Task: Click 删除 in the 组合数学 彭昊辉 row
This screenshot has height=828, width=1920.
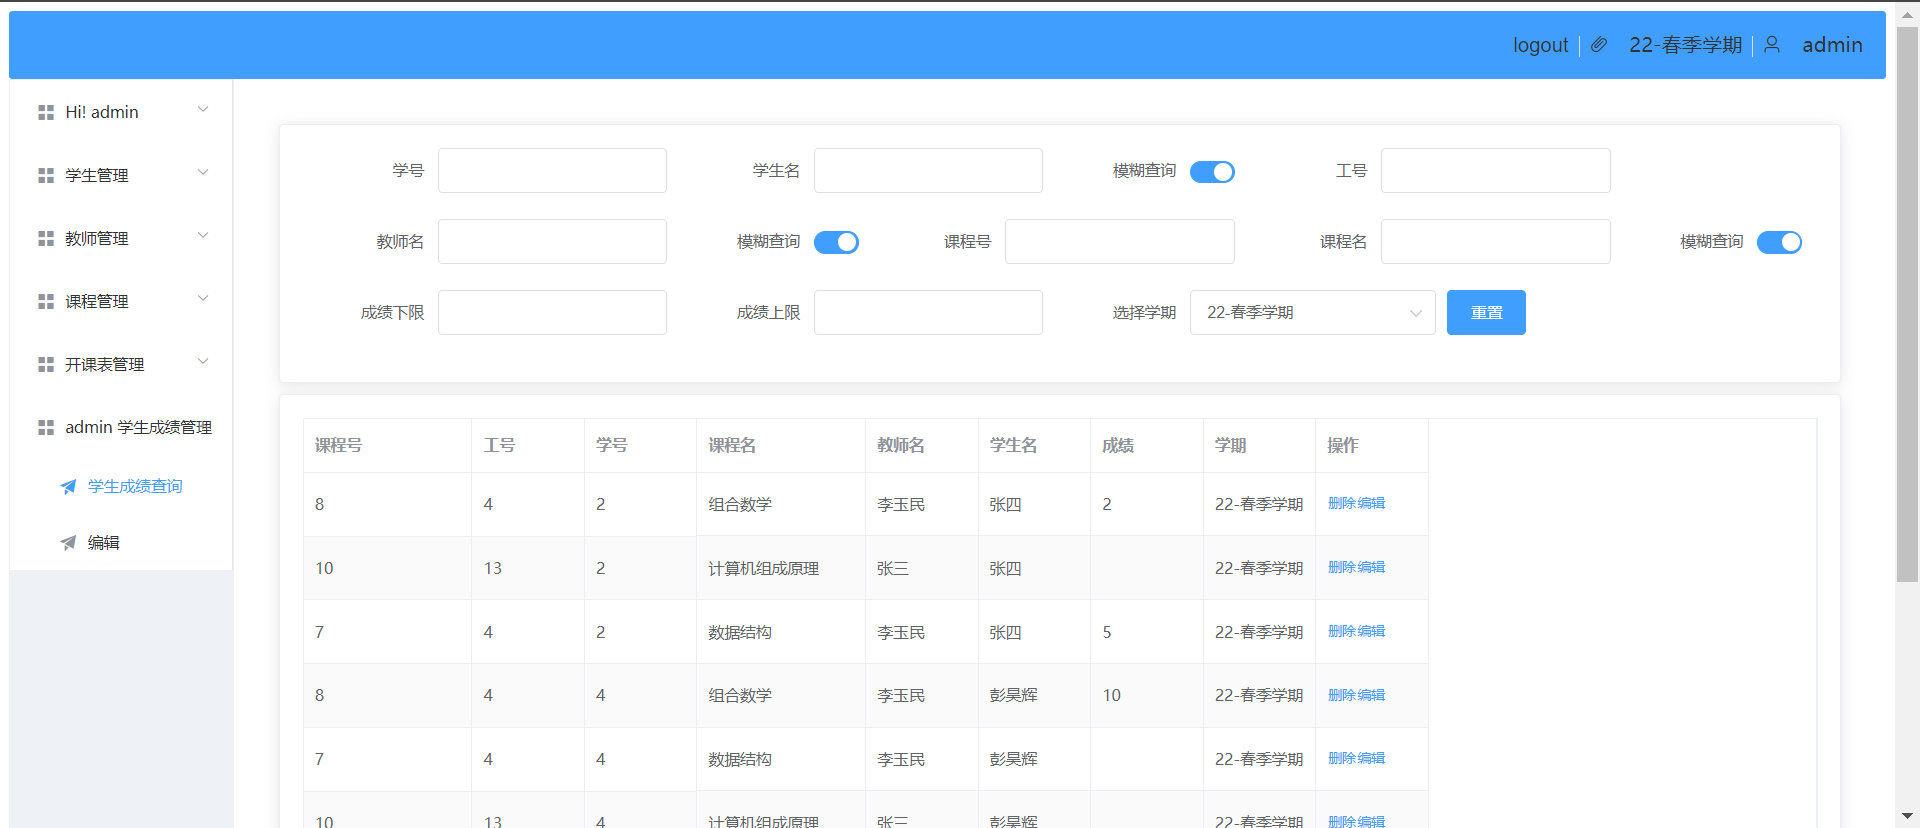Action: (x=1341, y=696)
